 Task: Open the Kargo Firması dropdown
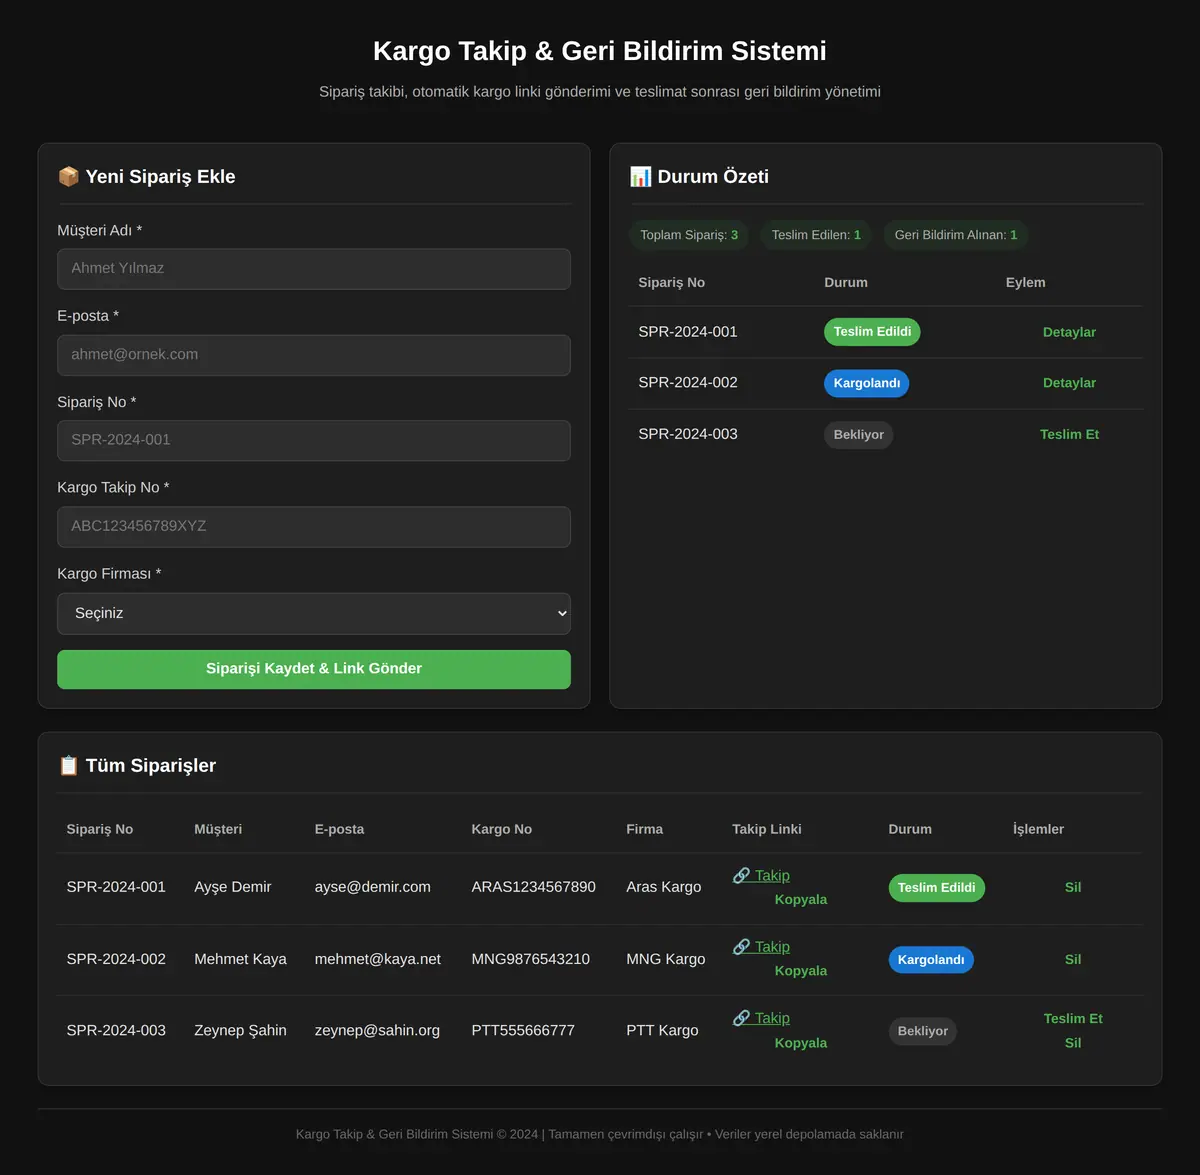pyautogui.click(x=314, y=613)
